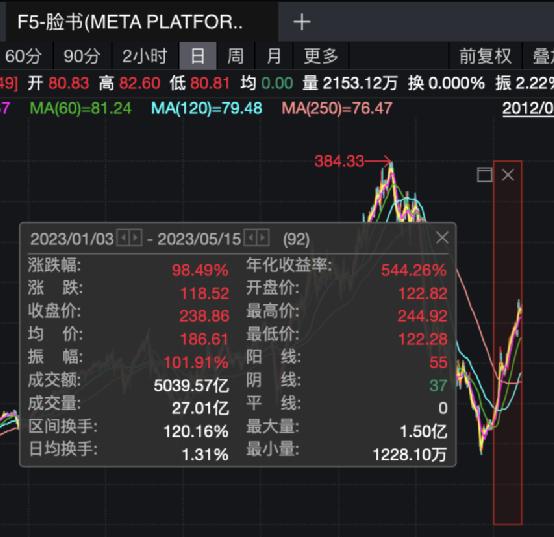Image resolution: width=554 pixels, height=537 pixels.
Task: Step start date 2023/01/03 backward
Action: pyautogui.click(x=123, y=238)
